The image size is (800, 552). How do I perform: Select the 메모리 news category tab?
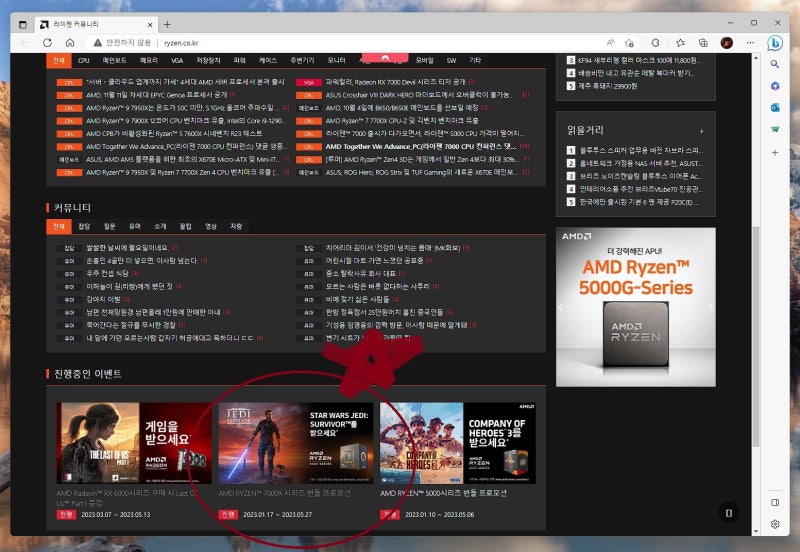point(149,60)
